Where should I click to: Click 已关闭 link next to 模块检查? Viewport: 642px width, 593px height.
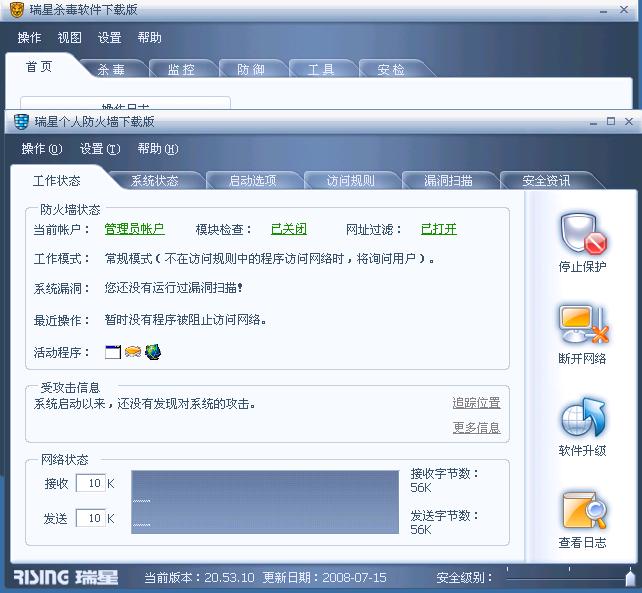[289, 229]
